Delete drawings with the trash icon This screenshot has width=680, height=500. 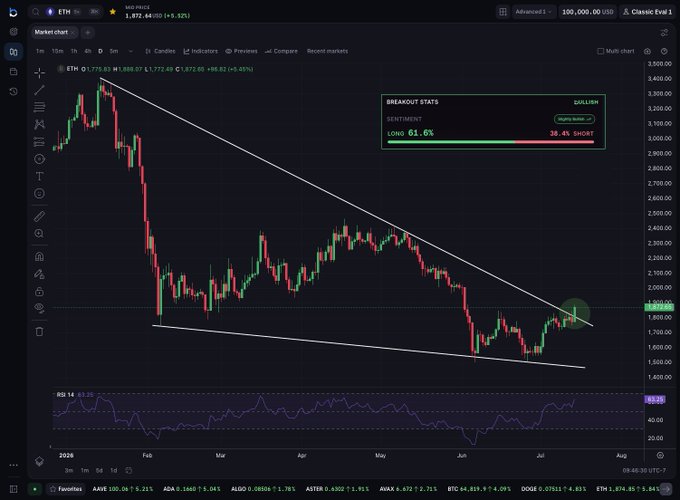click(x=39, y=332)
